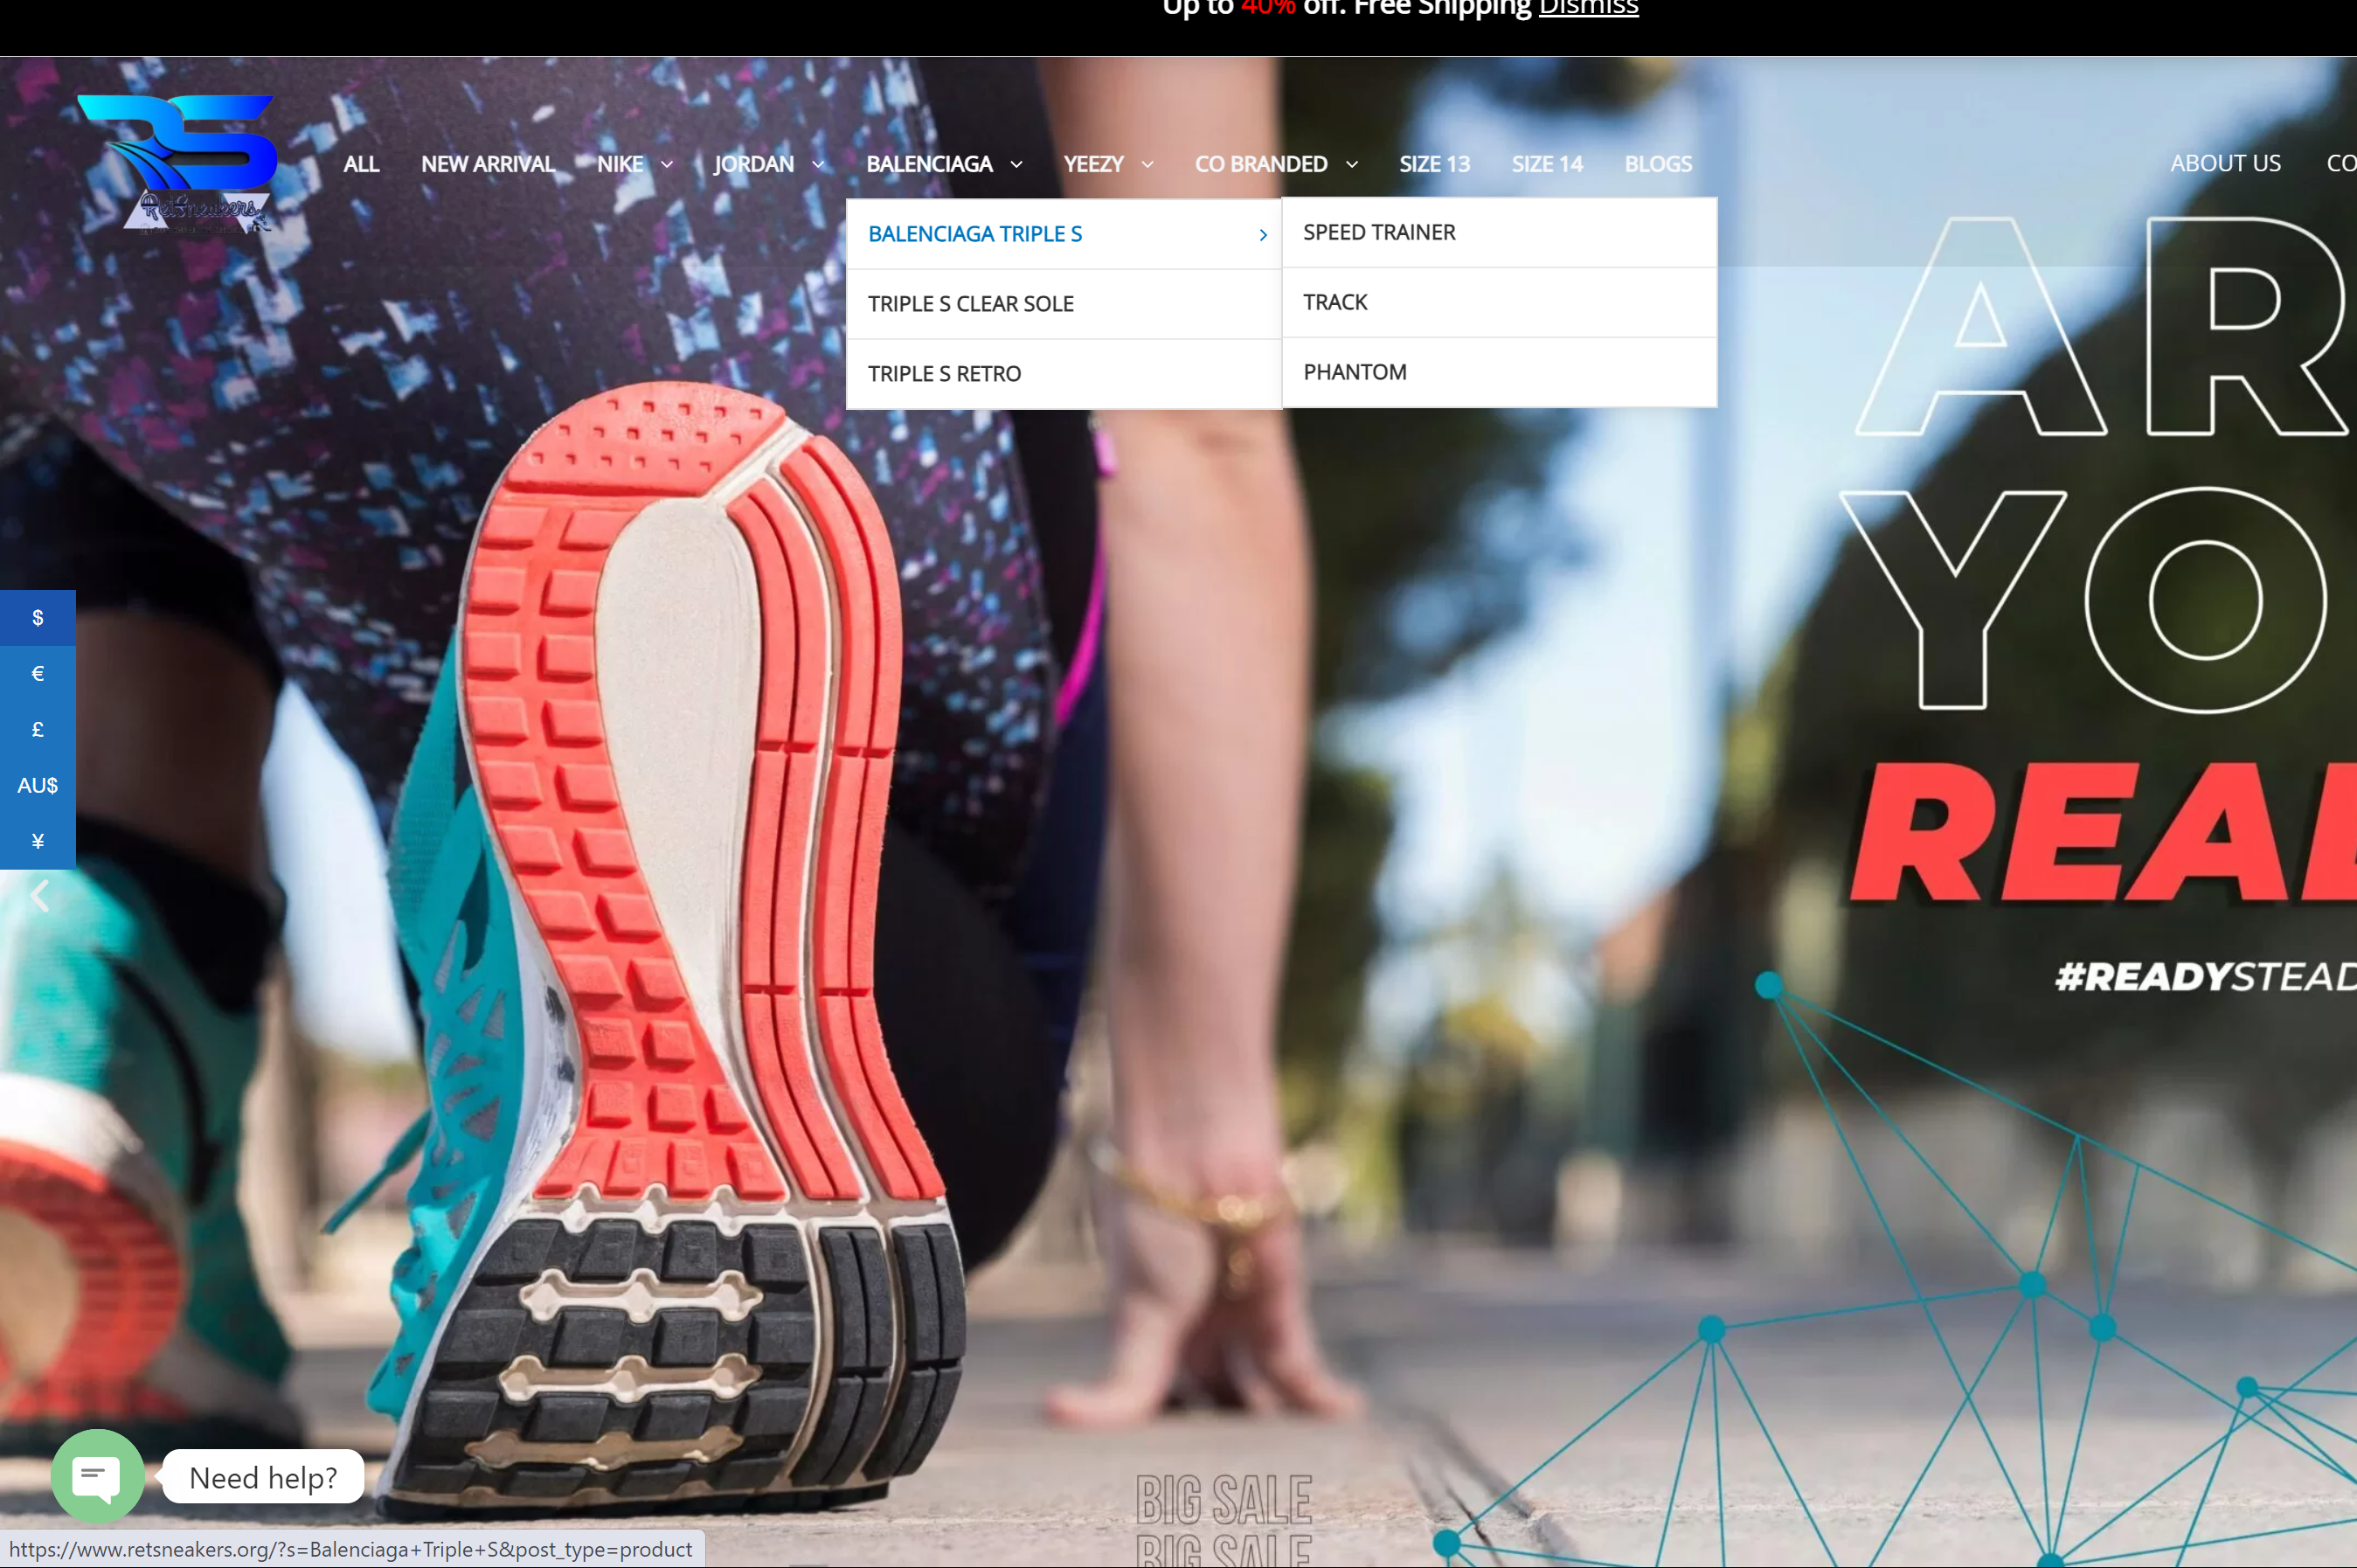Select Balenciaga Triple S submenu entry

click(1063, 234)
